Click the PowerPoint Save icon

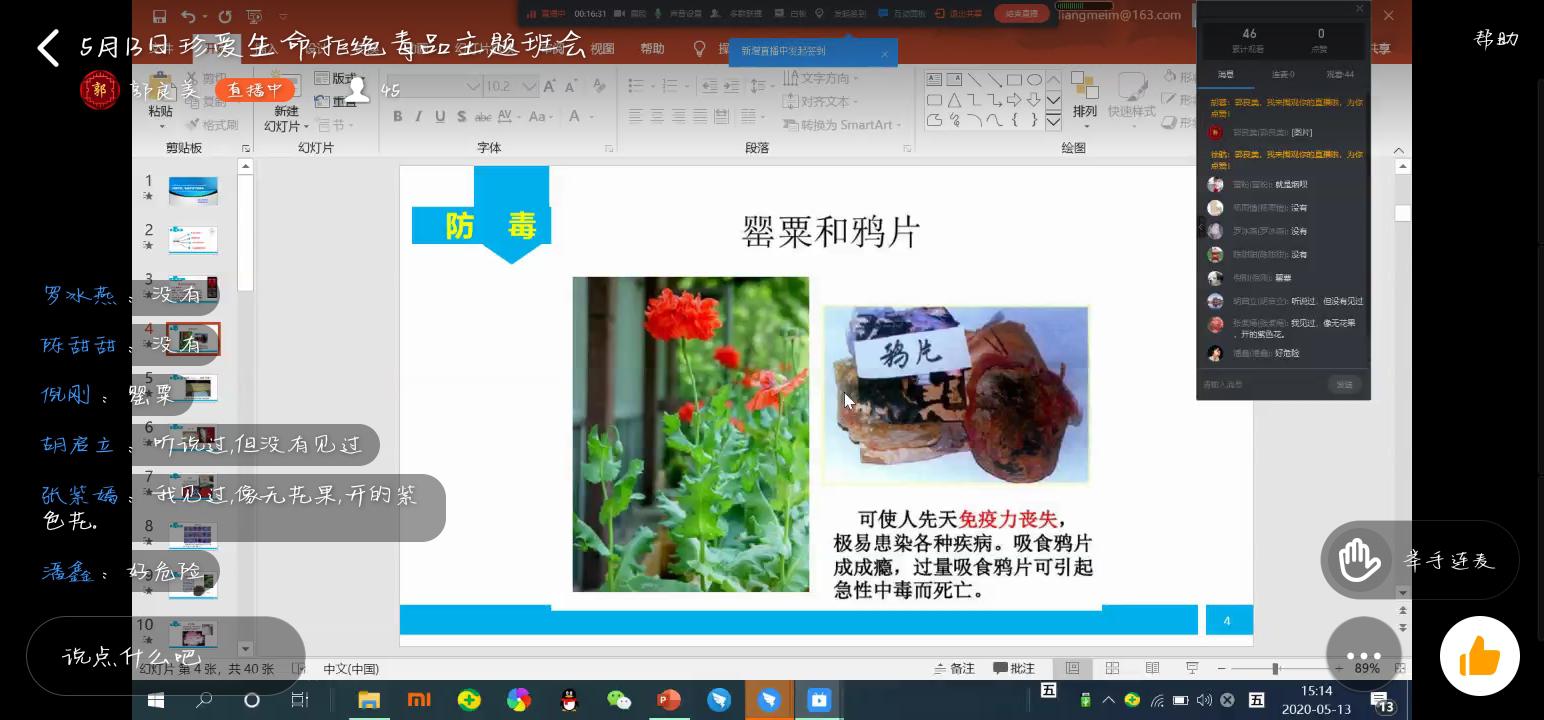click(x=159, y=16)
